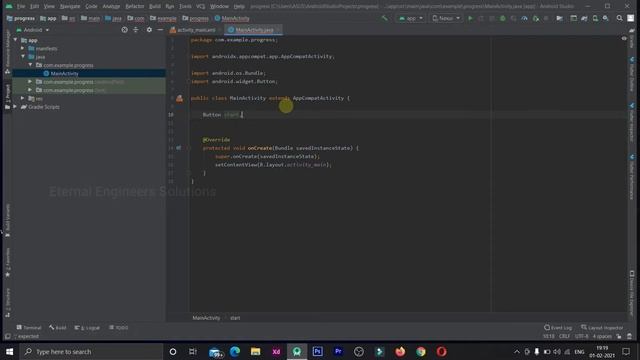Click Select Opened File target icon
This screenshot has height=360, width=640.
(x=124, y=30)
